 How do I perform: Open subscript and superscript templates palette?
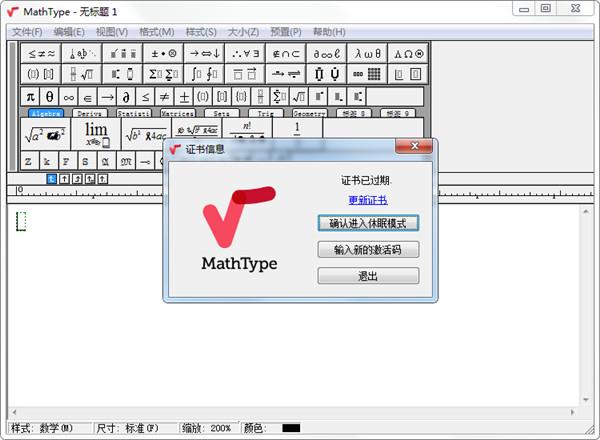tap(123, 74)
